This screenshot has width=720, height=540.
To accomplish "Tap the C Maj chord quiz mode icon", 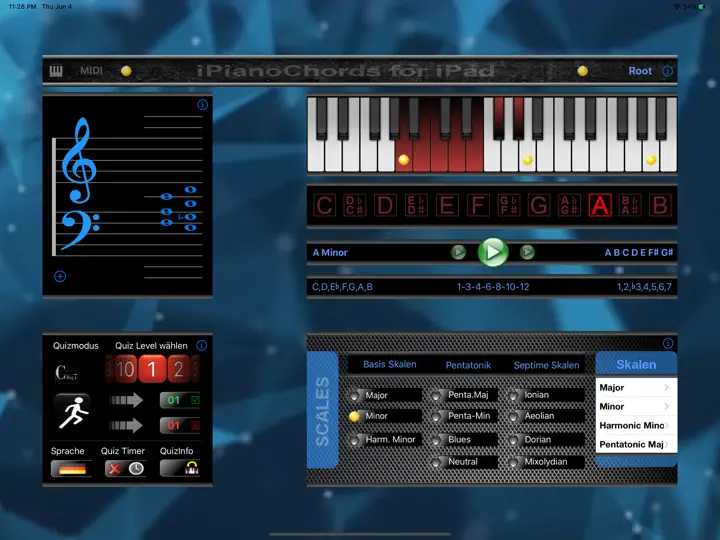I will (x=66, y=372).
